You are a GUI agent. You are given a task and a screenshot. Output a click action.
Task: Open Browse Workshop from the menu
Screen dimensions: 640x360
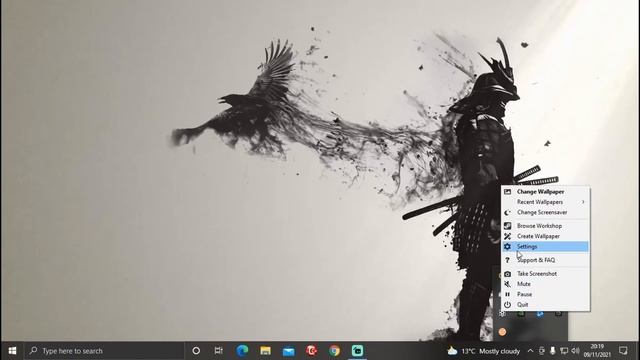point(545,226)
